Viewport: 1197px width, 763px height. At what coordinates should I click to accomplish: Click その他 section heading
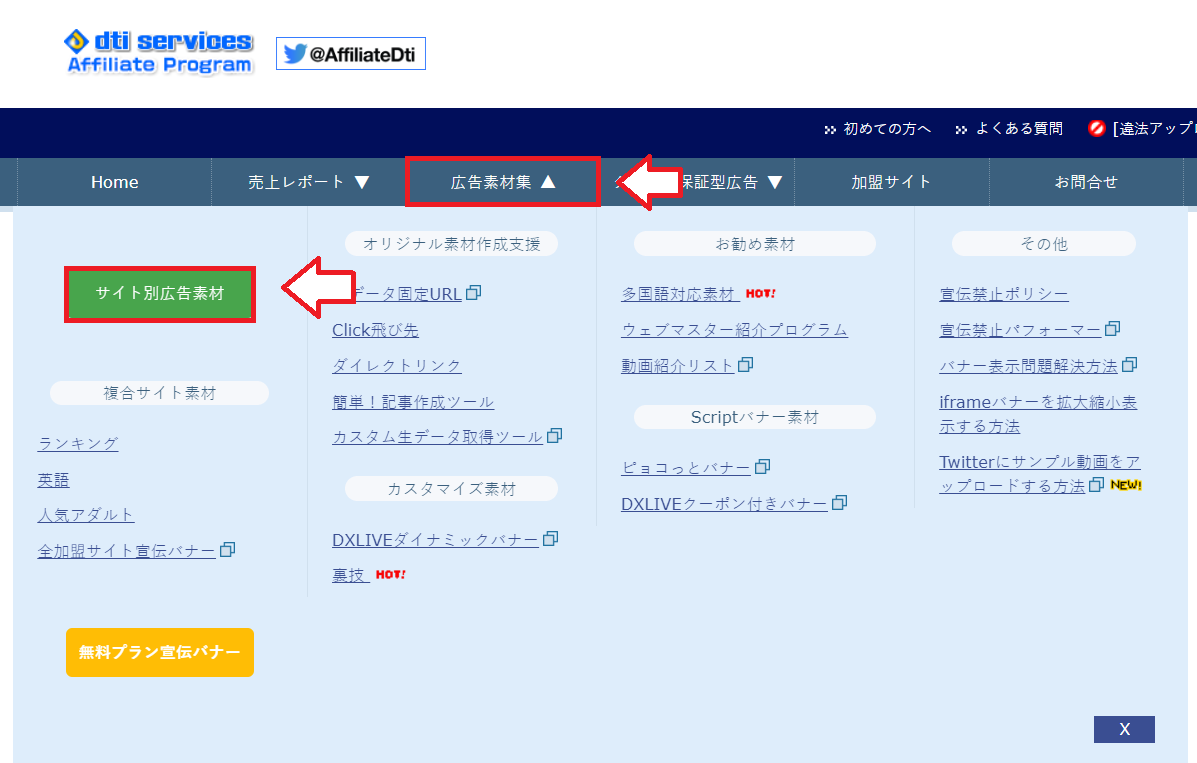click(1044, 244)
